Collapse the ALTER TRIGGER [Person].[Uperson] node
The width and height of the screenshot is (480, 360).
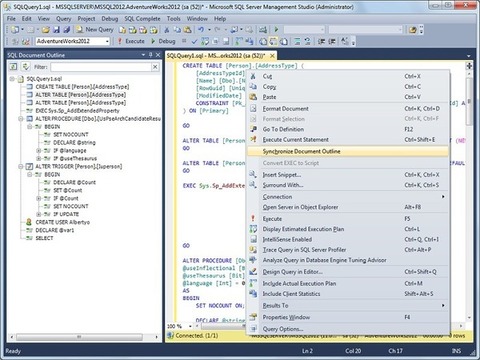coord(21,166)
